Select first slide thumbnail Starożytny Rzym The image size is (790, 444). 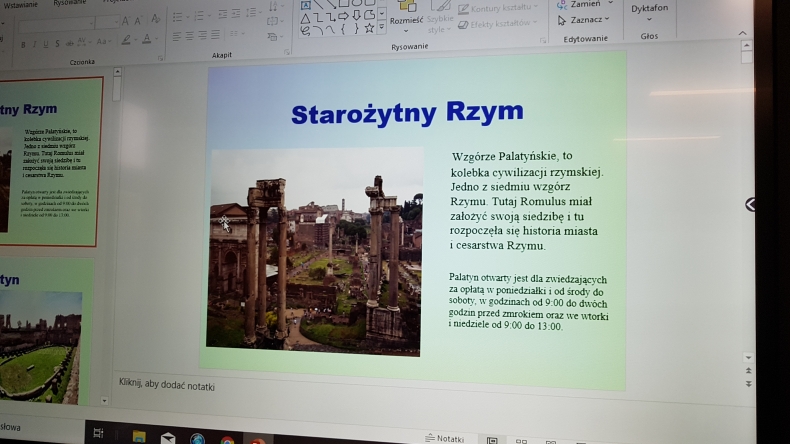click(50, 162)
